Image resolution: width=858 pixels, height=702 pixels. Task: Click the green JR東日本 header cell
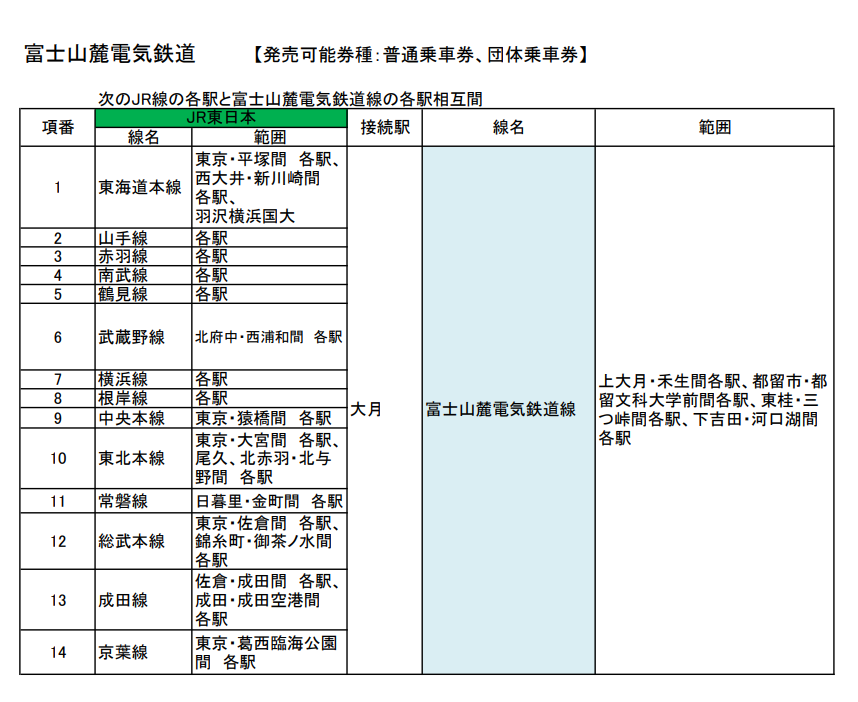(221, 118)
